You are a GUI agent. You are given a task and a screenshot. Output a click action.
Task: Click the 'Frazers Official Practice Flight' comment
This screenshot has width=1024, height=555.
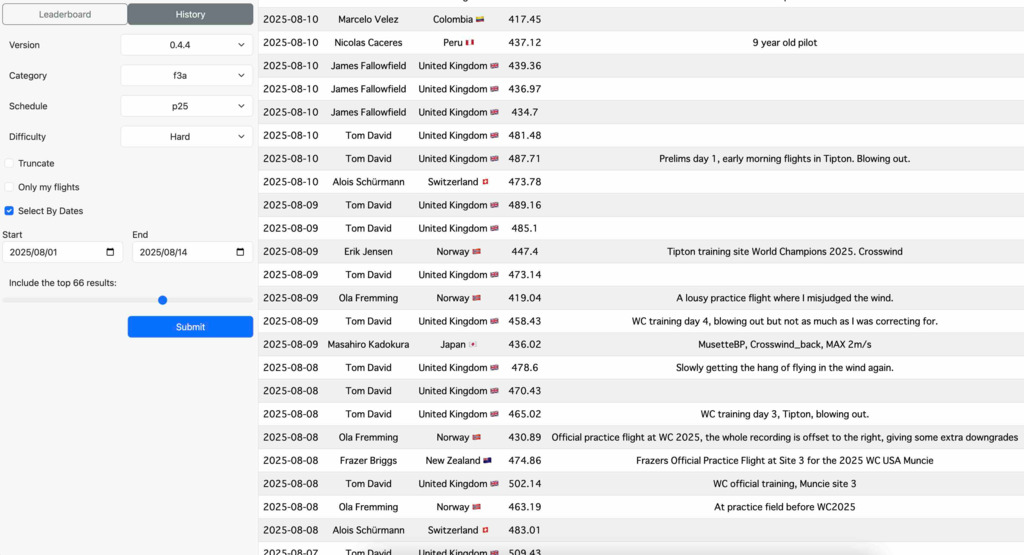pyautogui.click(x=784, y=460)
